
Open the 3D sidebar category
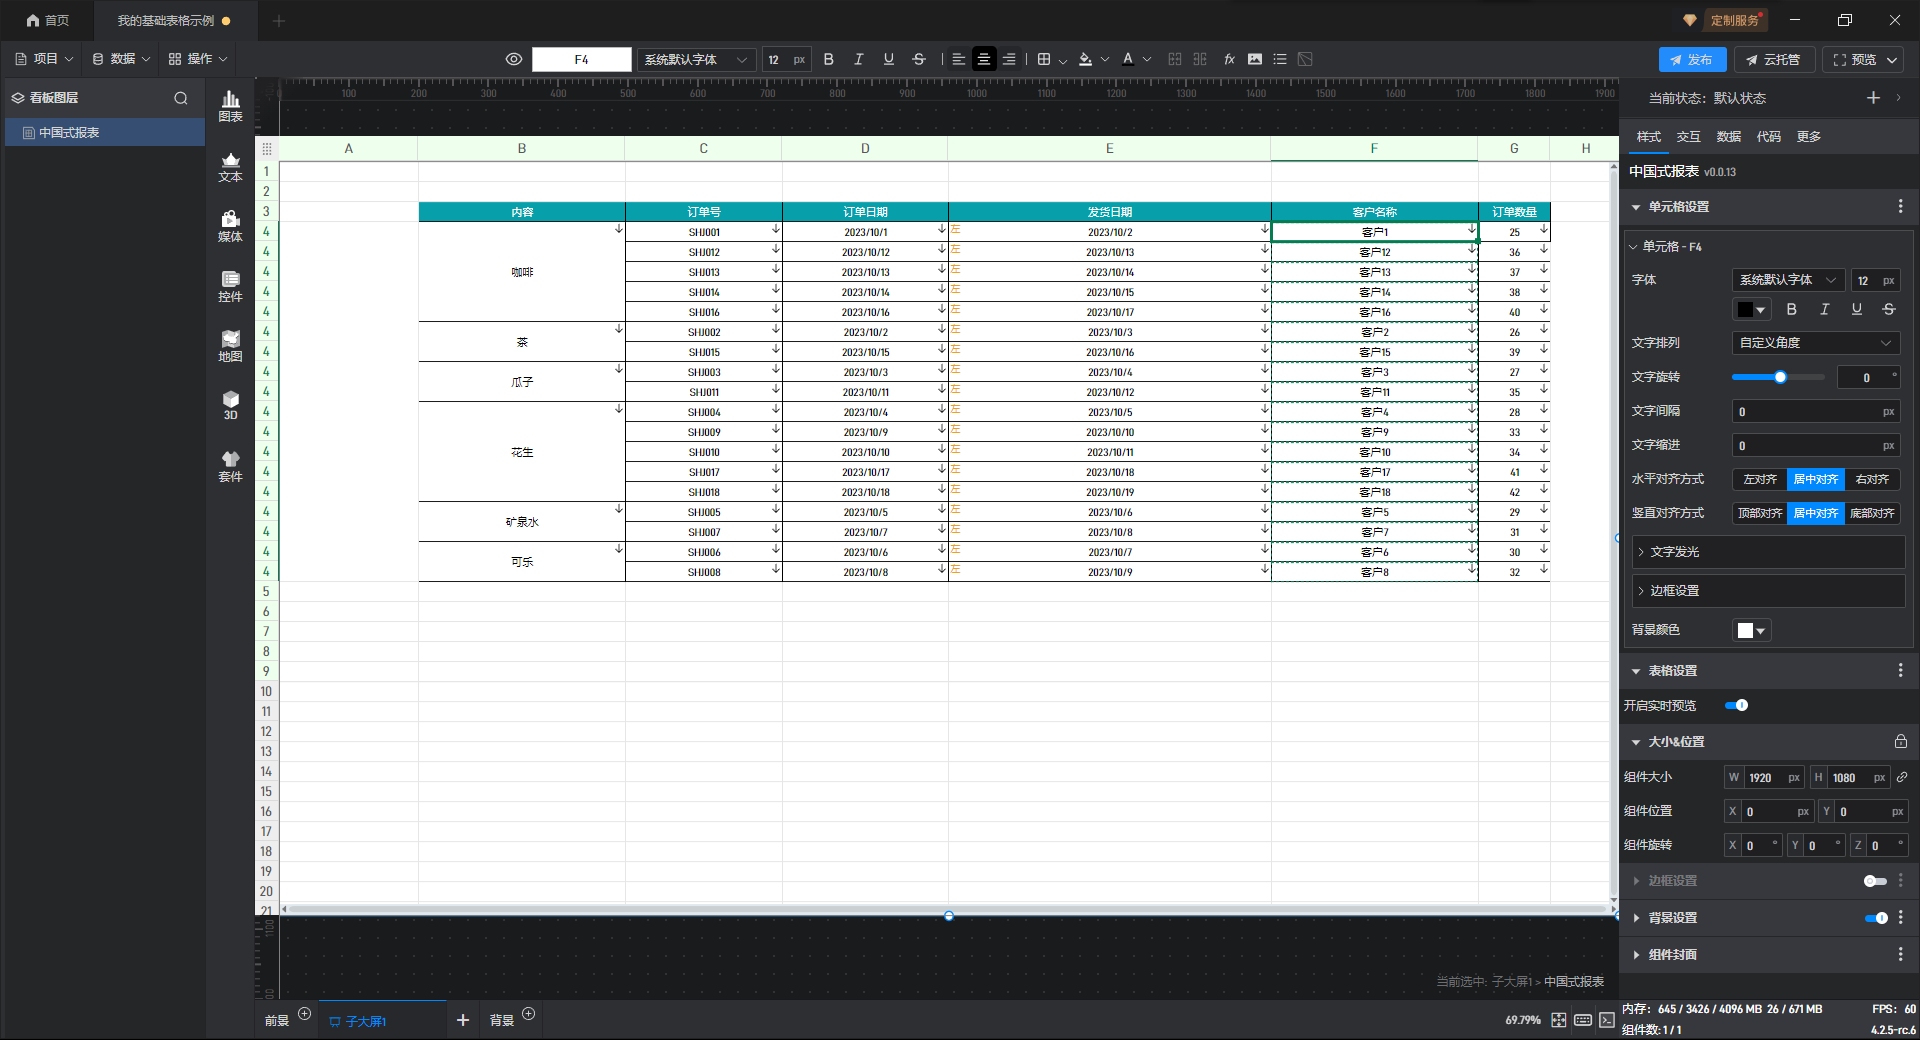[231, 405]
